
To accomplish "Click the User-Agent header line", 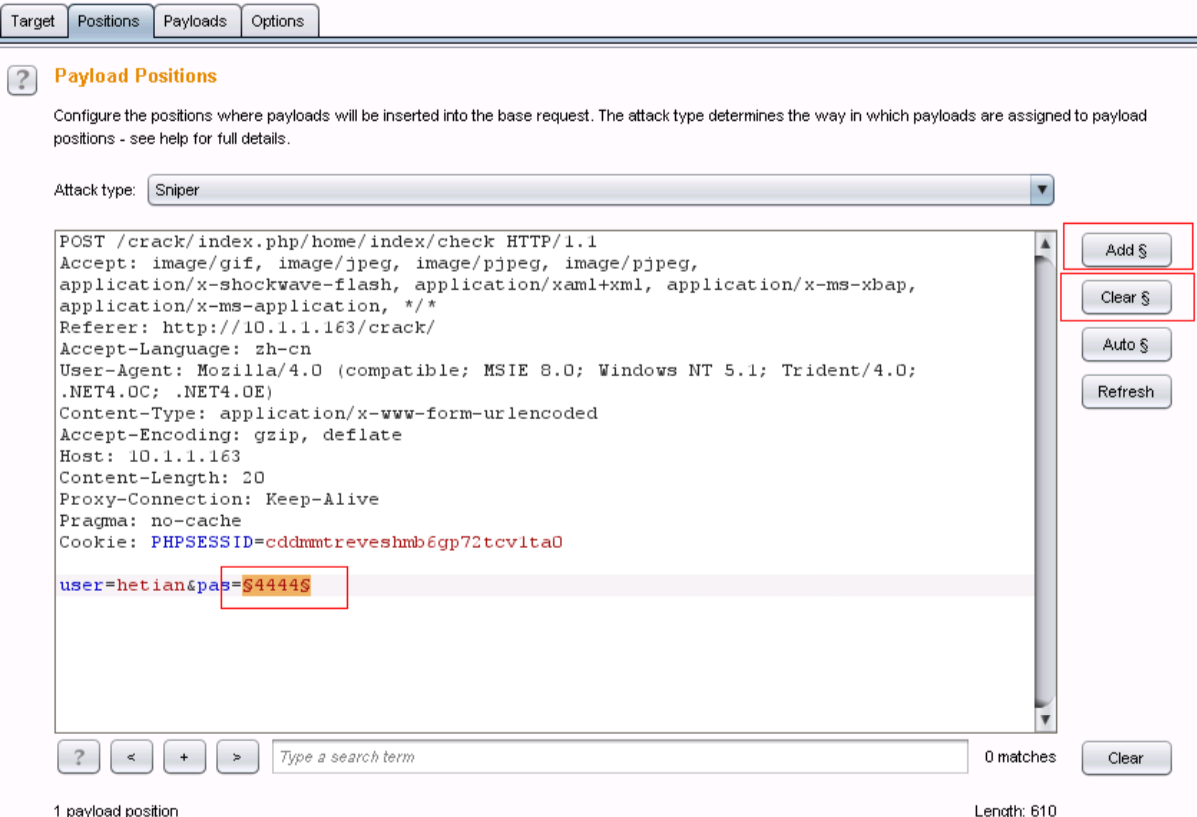I will point(488,370).
